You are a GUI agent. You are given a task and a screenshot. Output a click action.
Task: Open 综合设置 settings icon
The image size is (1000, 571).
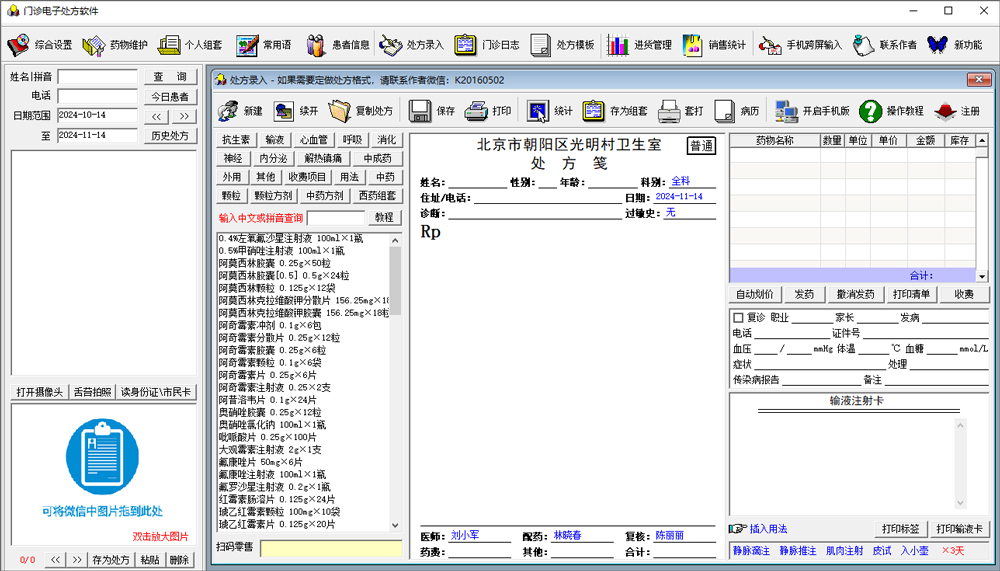19,45
